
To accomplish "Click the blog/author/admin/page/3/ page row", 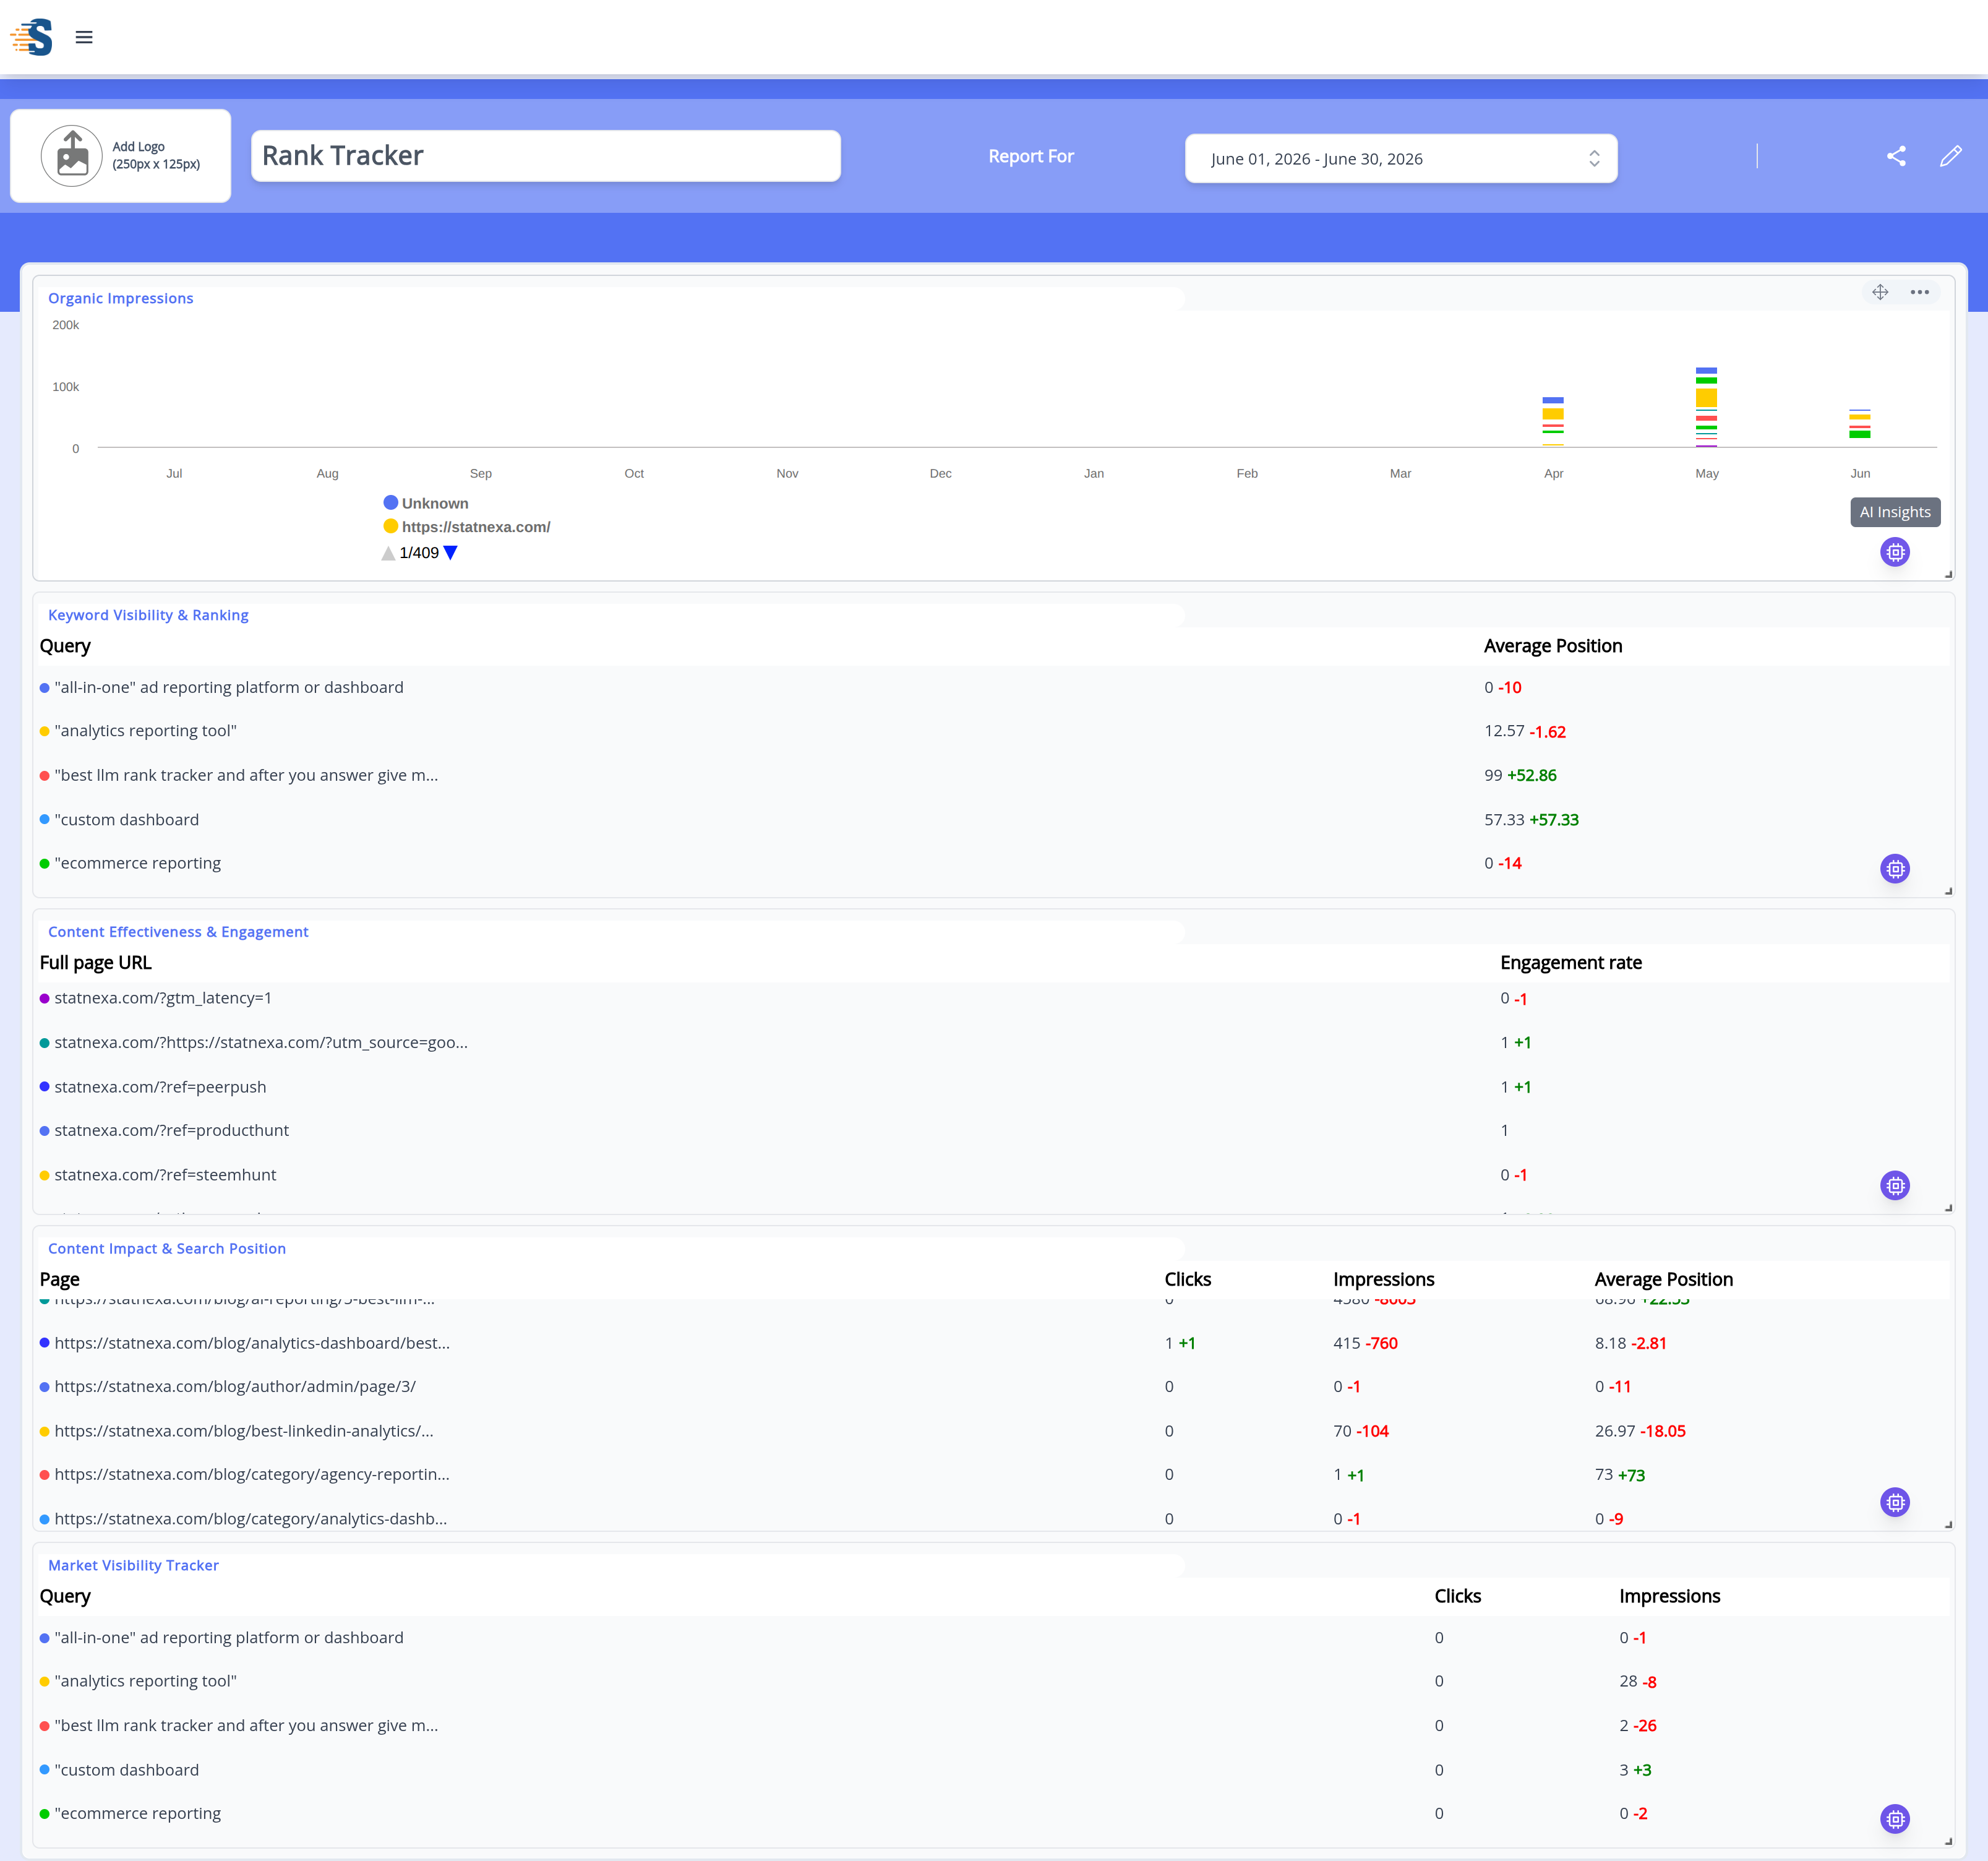I will click(994, 1386).
